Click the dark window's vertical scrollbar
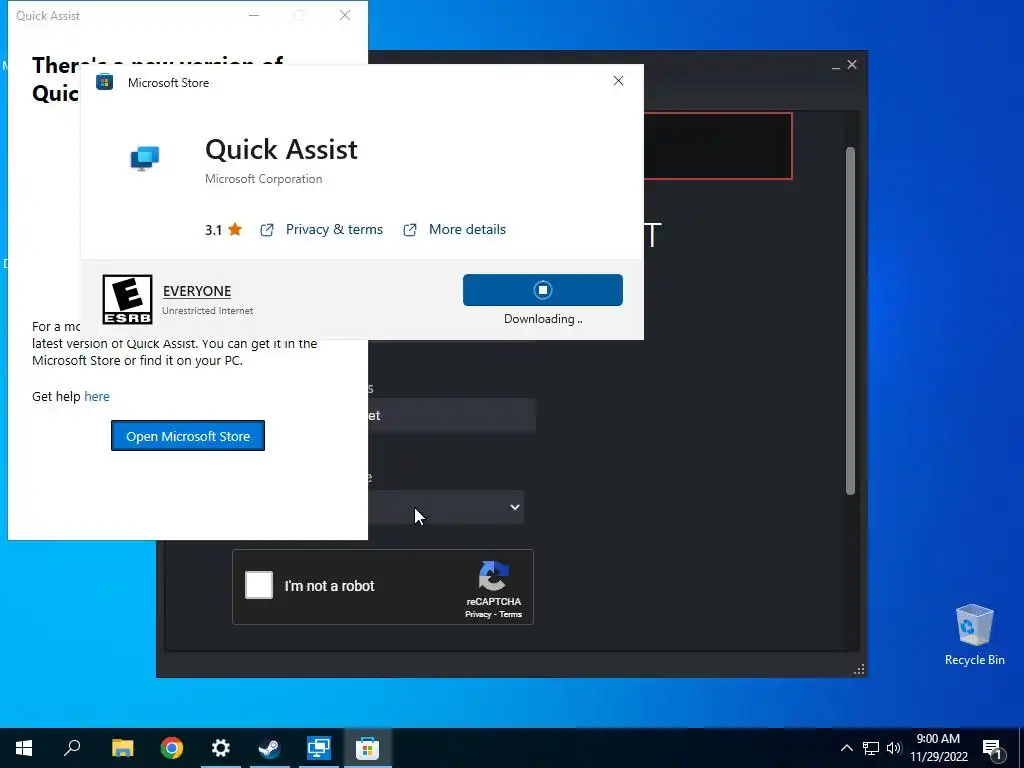Screen dimensions: 1024x768 850,320
